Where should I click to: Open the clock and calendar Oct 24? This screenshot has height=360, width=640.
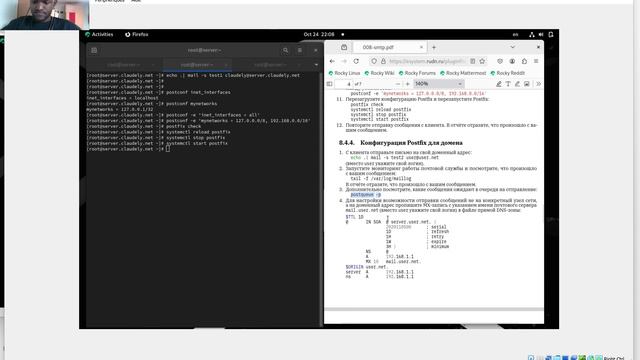[319, 34]
